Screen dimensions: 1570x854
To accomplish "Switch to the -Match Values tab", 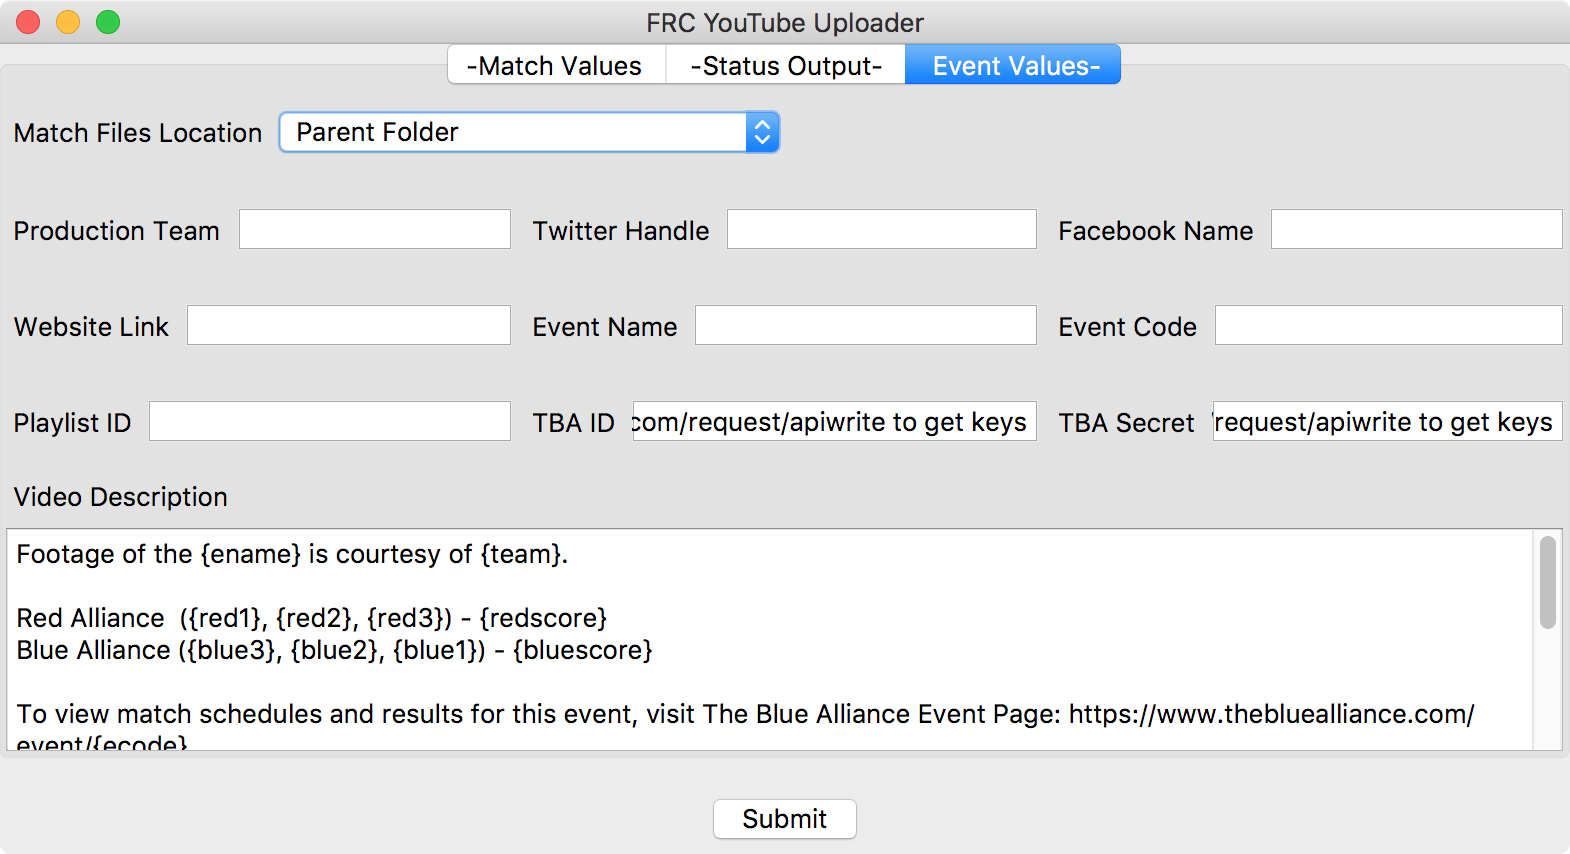I will [x=556, y=66].
